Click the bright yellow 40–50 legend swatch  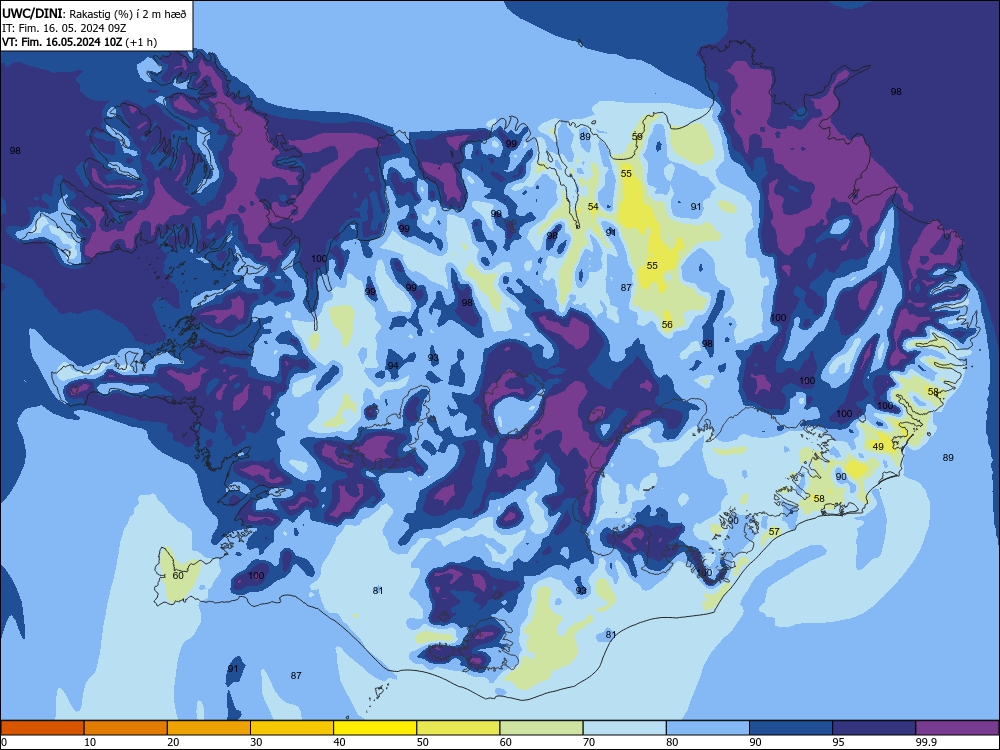375,728
